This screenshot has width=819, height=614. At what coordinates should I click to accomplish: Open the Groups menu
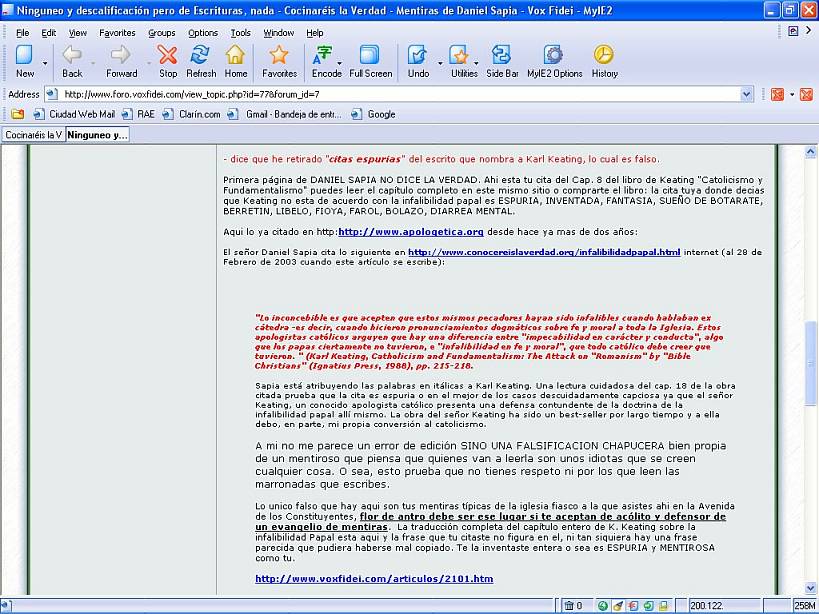pos(161,33)
